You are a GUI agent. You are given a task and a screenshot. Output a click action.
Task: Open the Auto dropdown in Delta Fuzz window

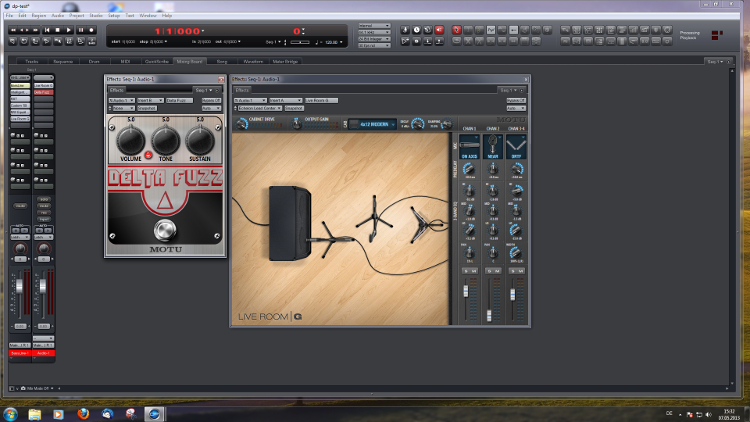pyautogui.click(x=211, y=108)
